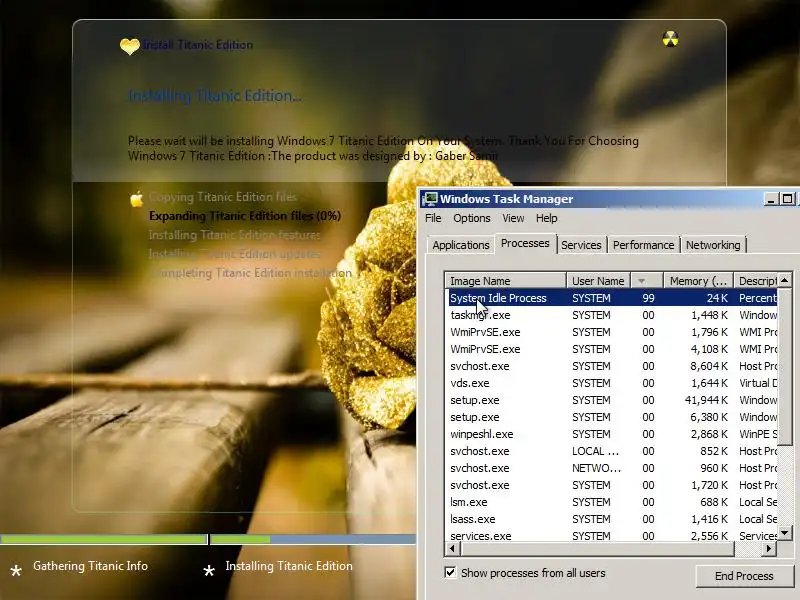Click the horizontal scrollbar thumb in process list
This screenshot has width=800, height=600.
597,549
